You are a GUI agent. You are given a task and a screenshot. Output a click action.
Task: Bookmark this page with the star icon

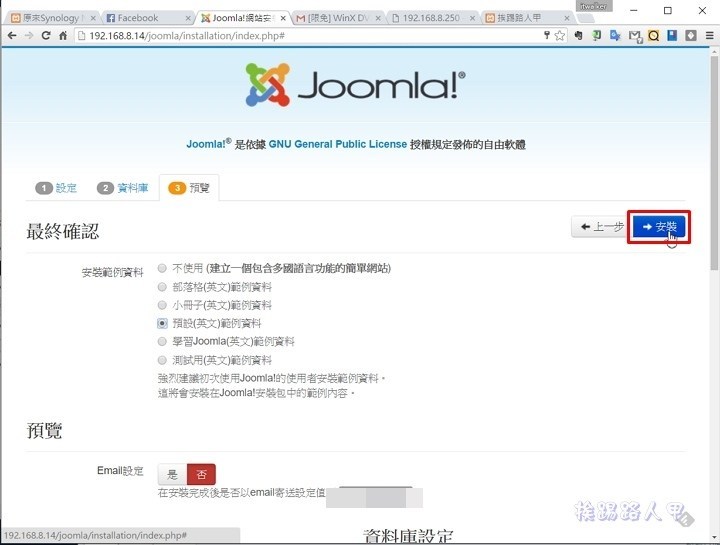(x=559, y=35)
